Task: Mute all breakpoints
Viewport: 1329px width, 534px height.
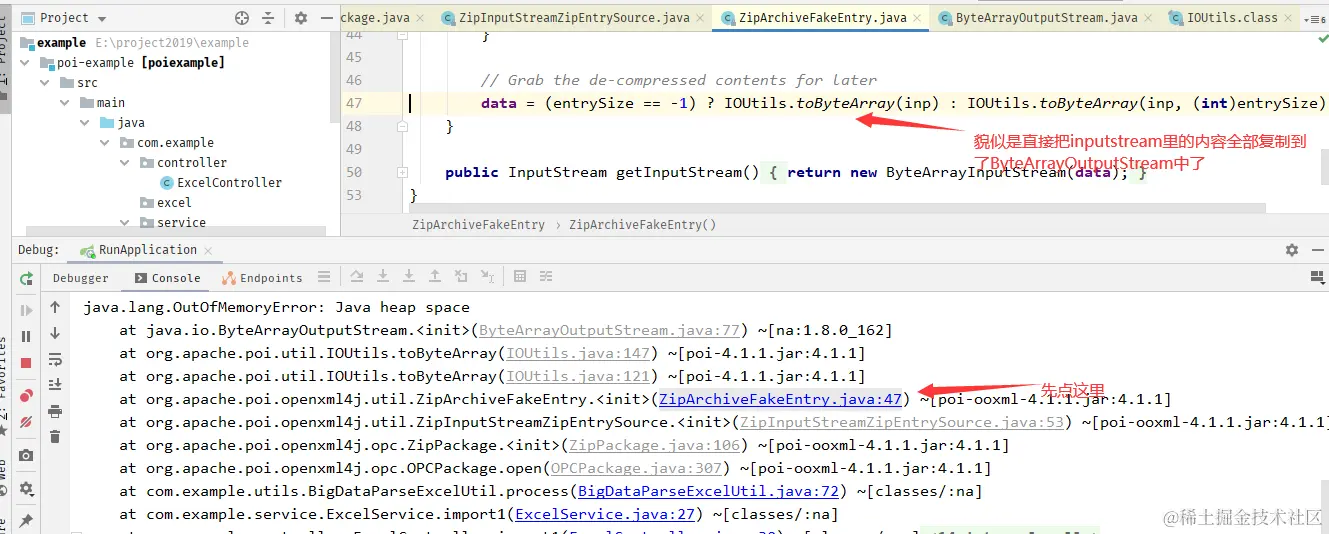Action: coord(26,422)
